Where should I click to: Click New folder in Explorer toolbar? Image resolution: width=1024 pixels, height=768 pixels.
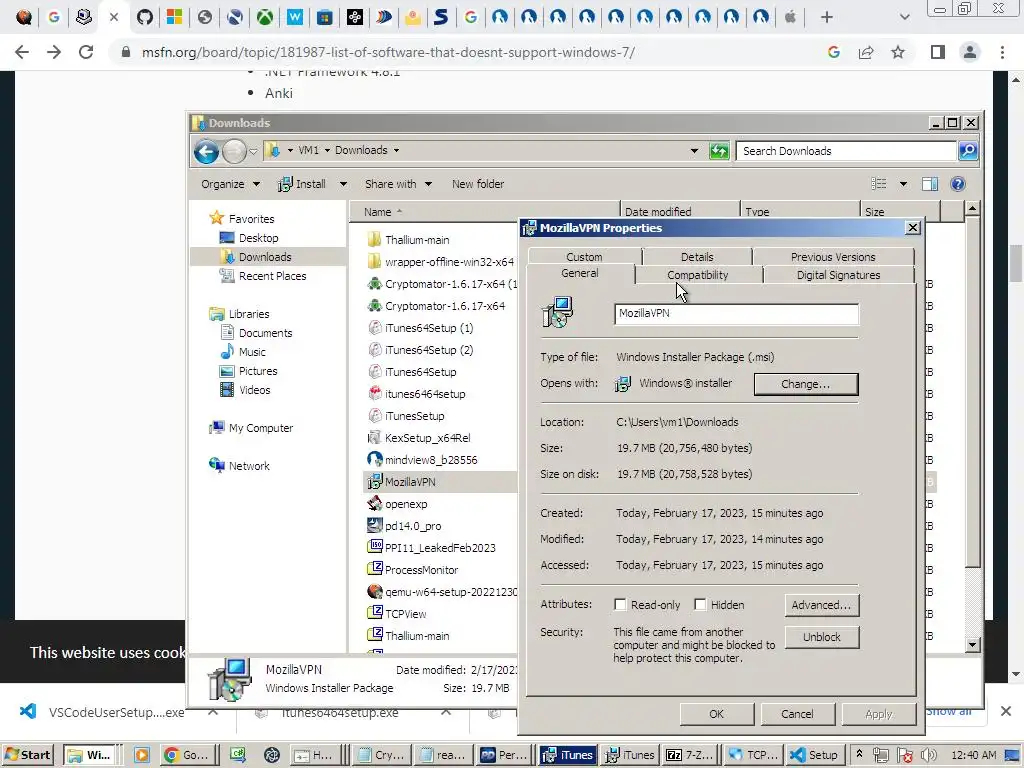pyautogui.click(x=478, y=184)
